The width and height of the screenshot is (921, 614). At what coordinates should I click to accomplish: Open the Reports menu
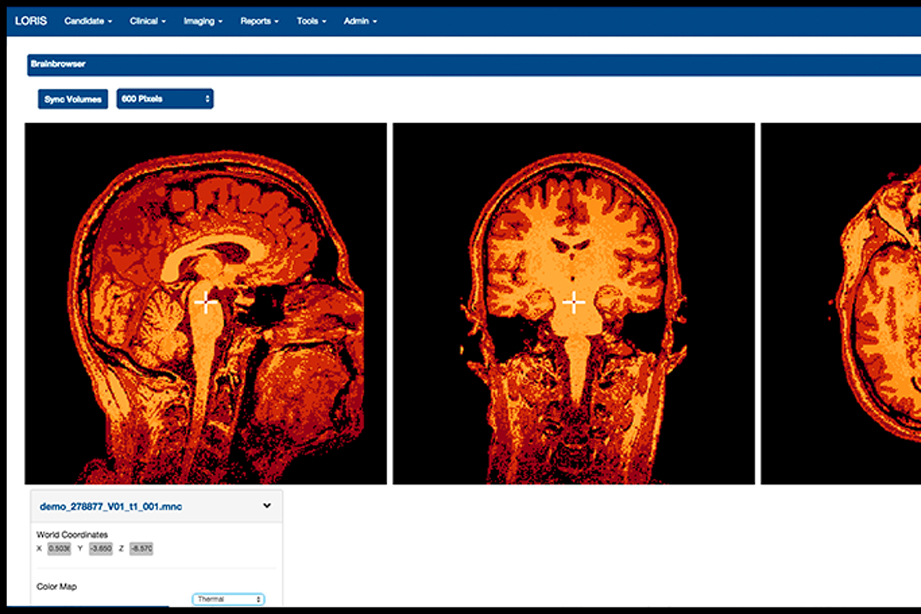(260, 21)
